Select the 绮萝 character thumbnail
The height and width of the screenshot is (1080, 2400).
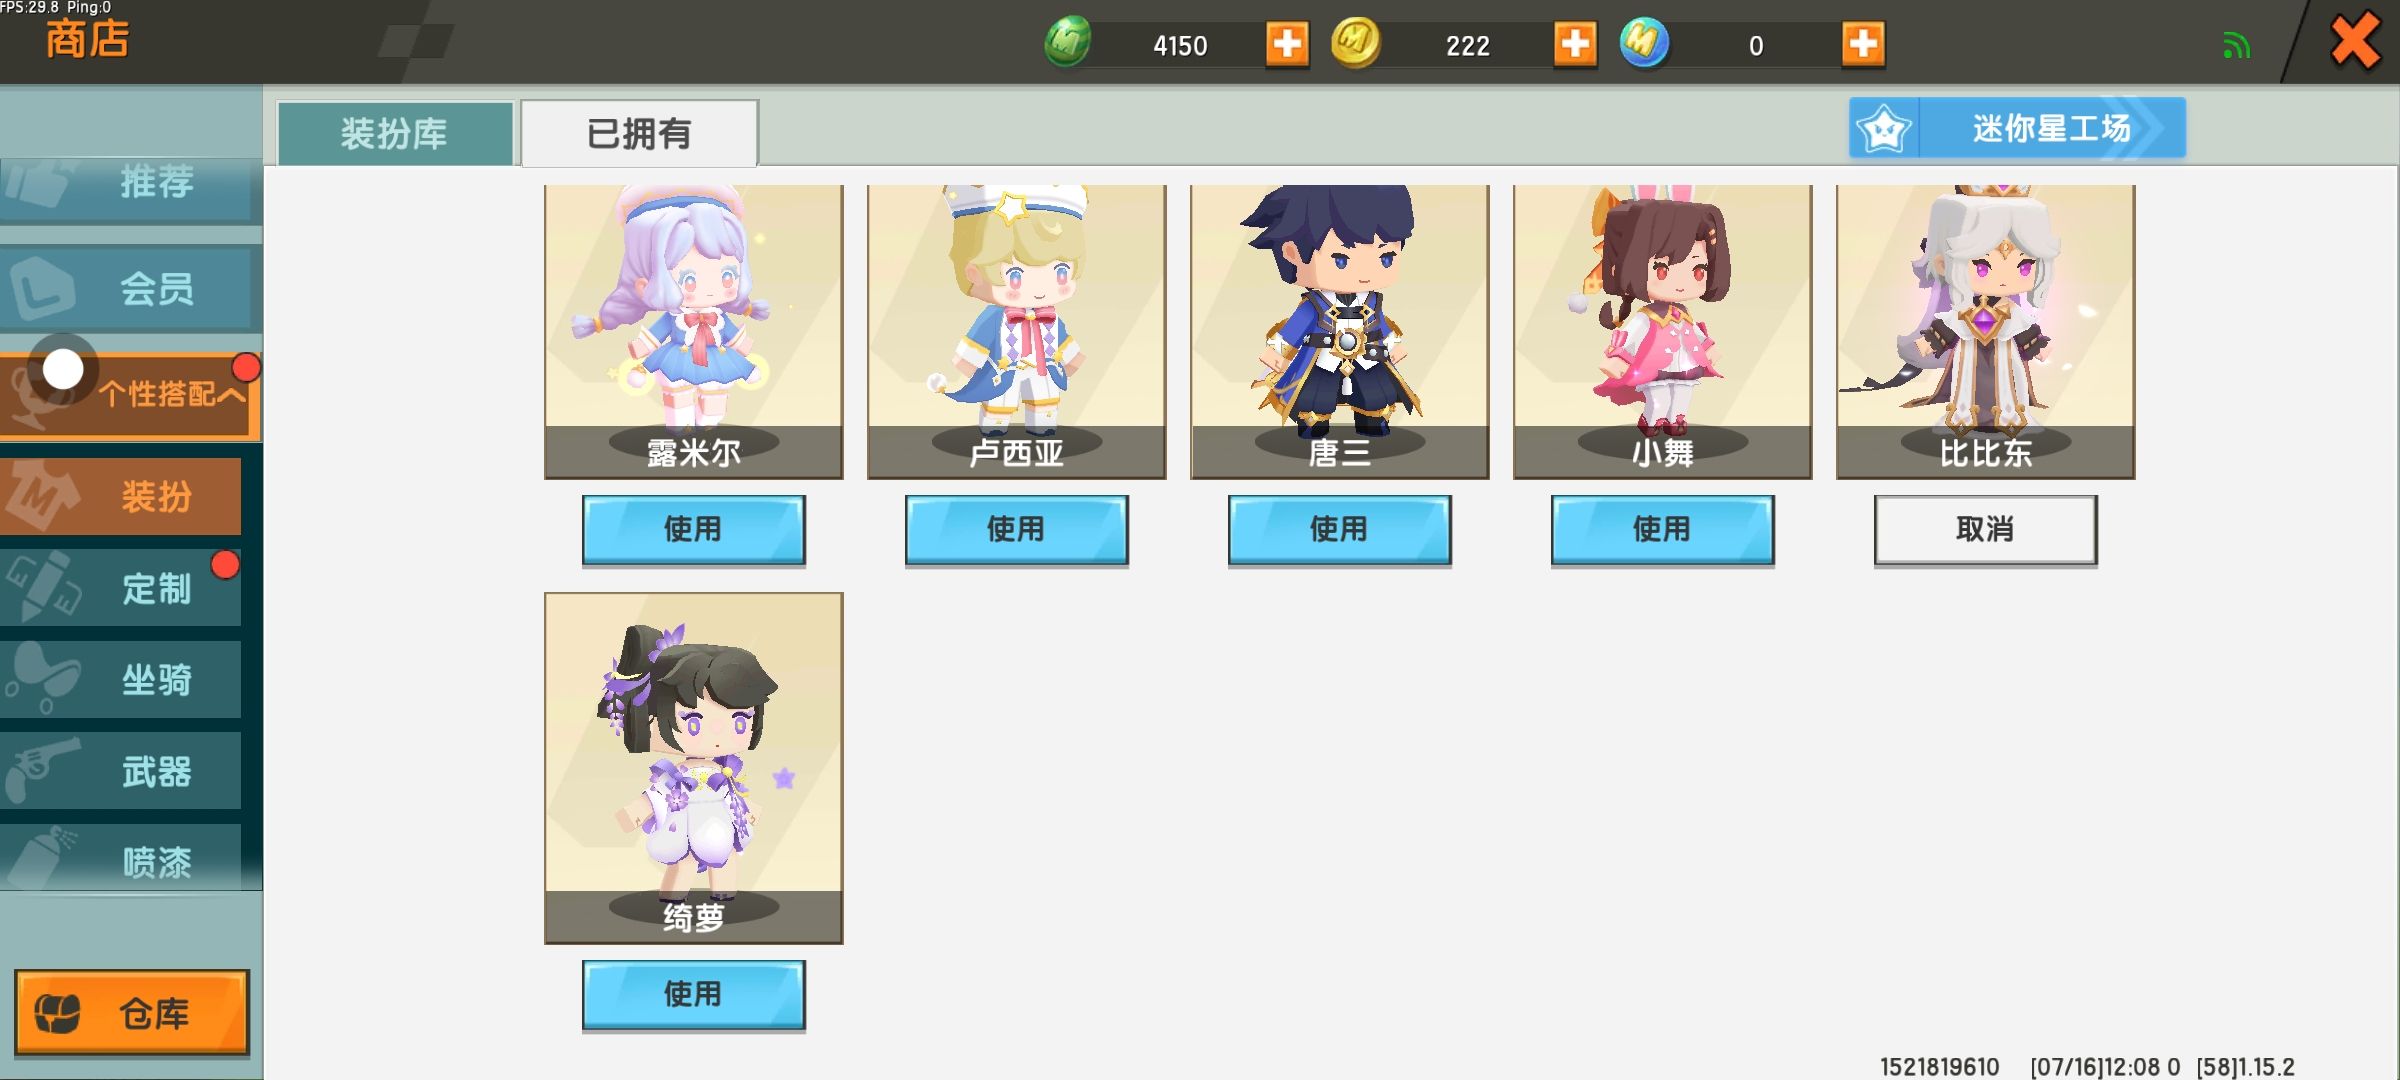coord(693,768)
